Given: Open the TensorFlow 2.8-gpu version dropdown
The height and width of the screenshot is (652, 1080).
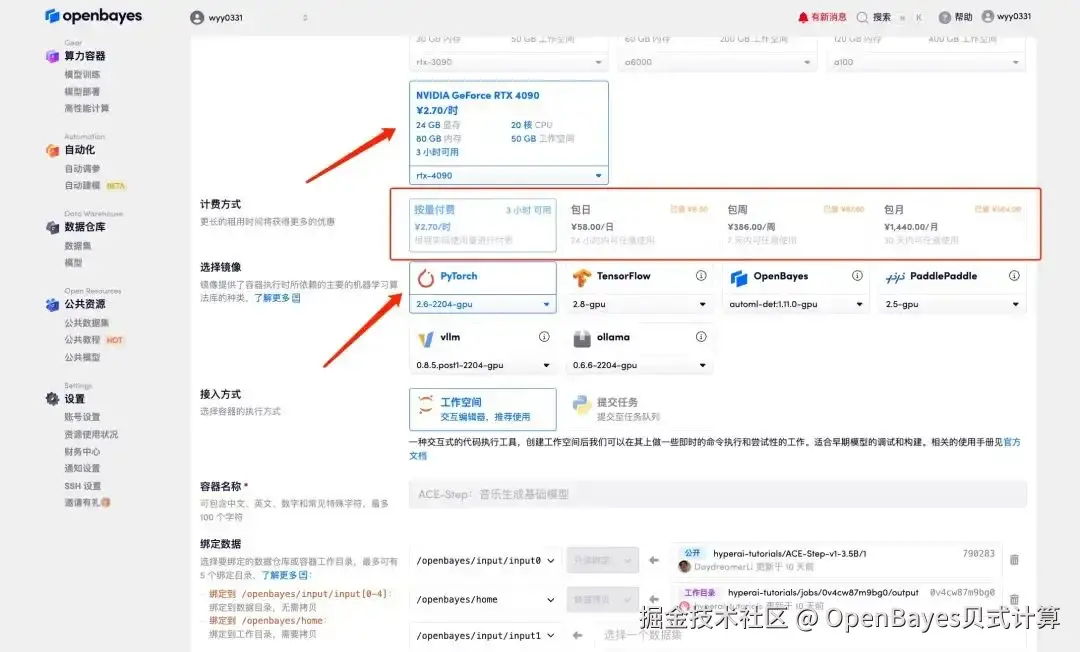Looking at the screenshot, I should coord(638,304).
